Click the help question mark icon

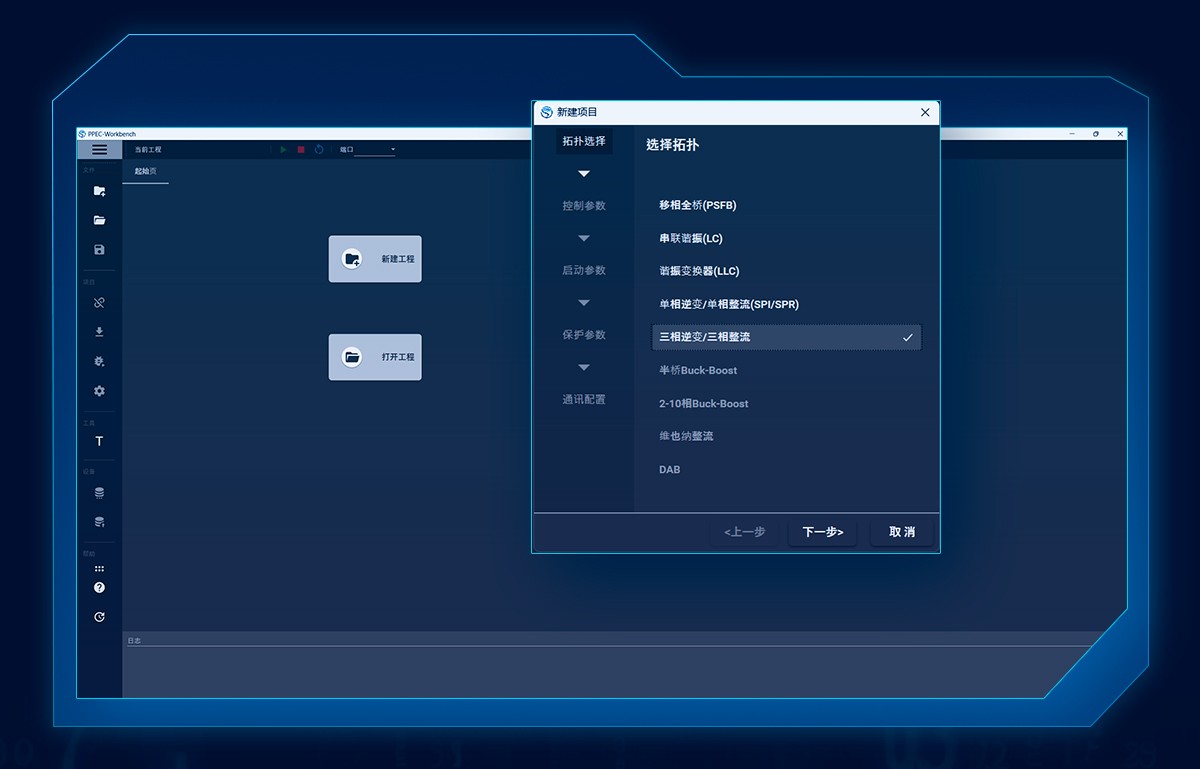98,588
